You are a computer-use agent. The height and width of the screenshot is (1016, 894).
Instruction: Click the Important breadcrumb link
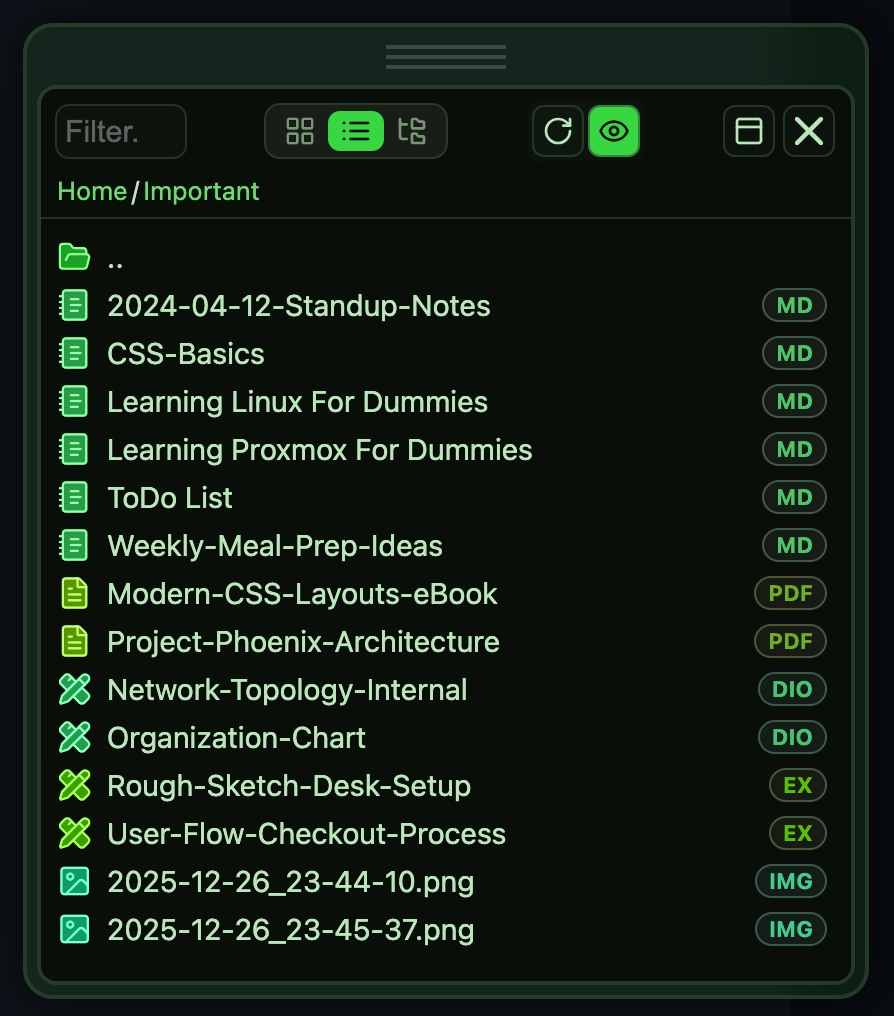coord(201,191)
